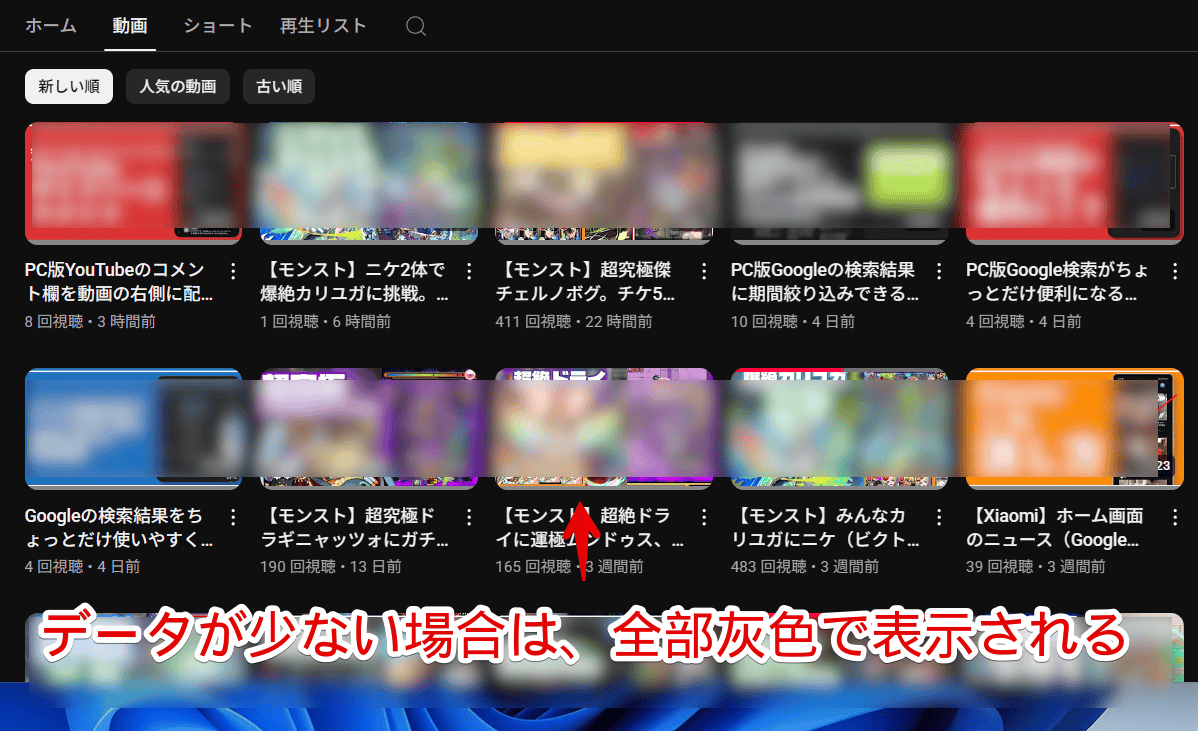Open more options for 超究極ドラギニャッツォ video
Viewport: 1198px width, 731px height.
click(468, 517)
